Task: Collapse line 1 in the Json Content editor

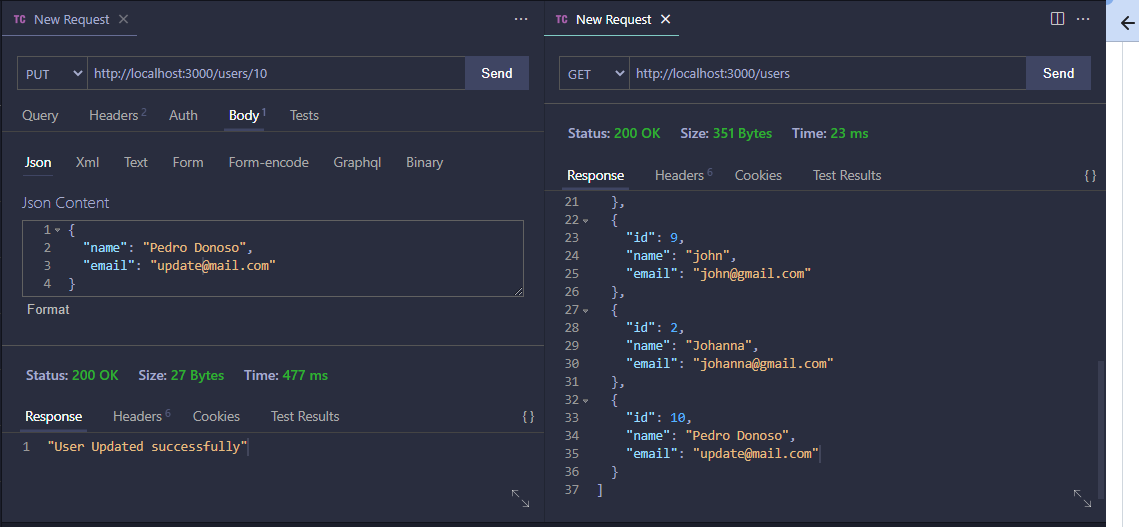Action: [57, 230]
